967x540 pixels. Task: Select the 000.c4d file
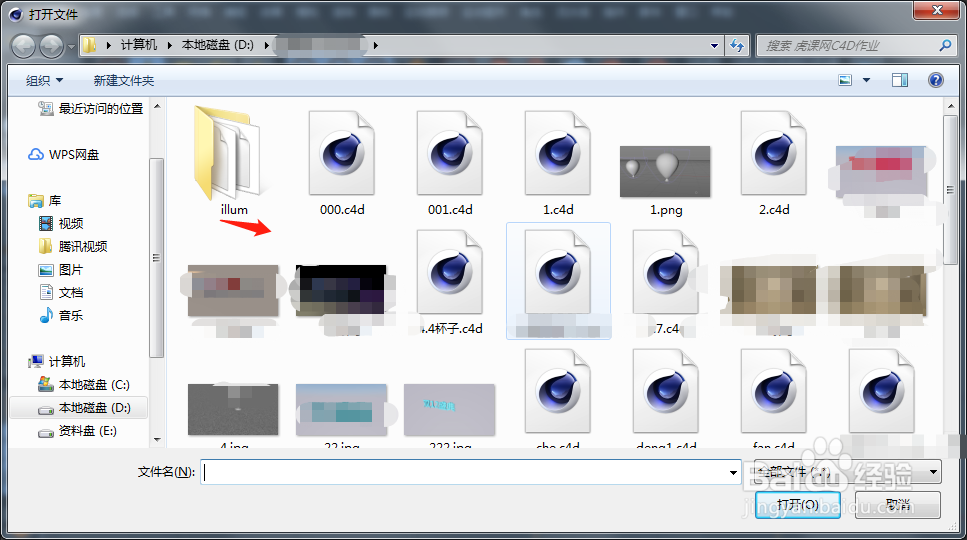(342, 163)
